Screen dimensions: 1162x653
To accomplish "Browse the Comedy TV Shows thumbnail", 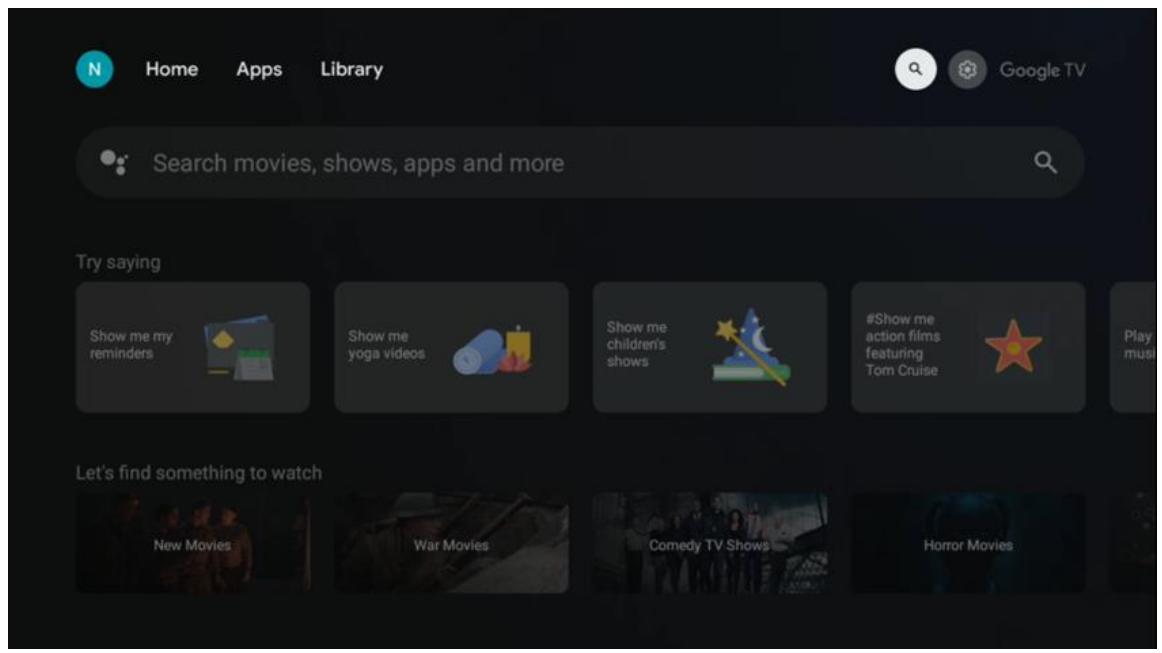I will [709, 543].
